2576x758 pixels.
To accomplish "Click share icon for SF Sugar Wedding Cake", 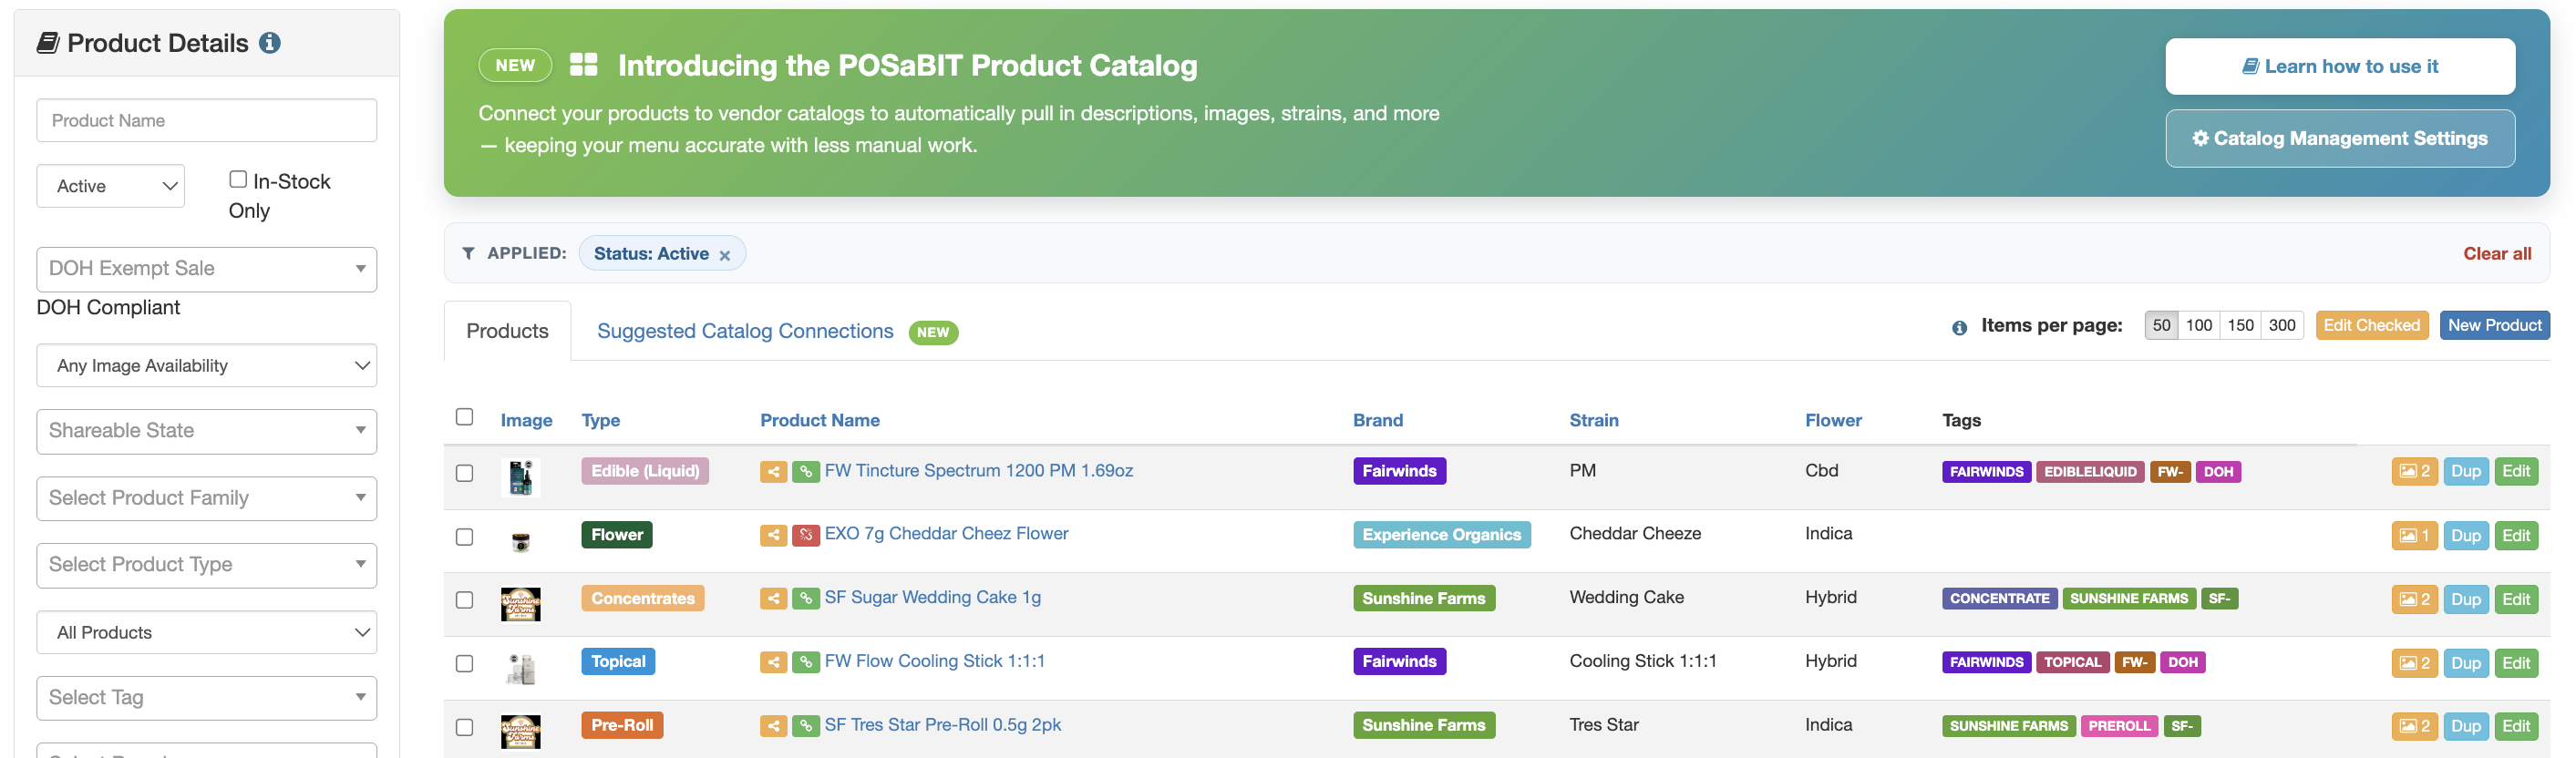I will (773, 599).
